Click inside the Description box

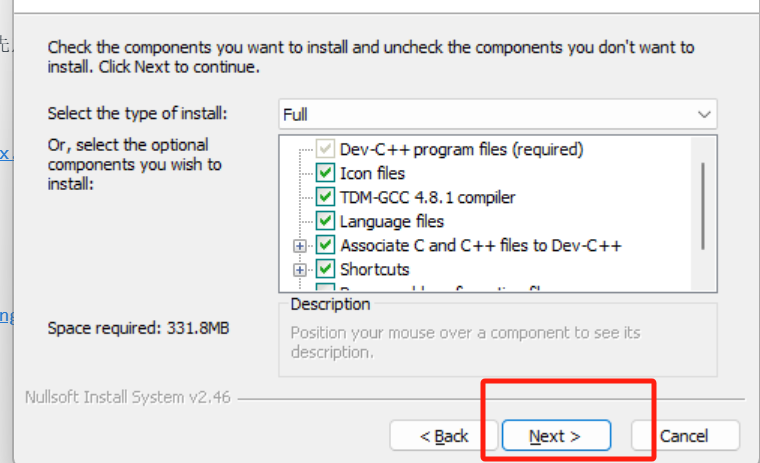[x=497, y=343]
